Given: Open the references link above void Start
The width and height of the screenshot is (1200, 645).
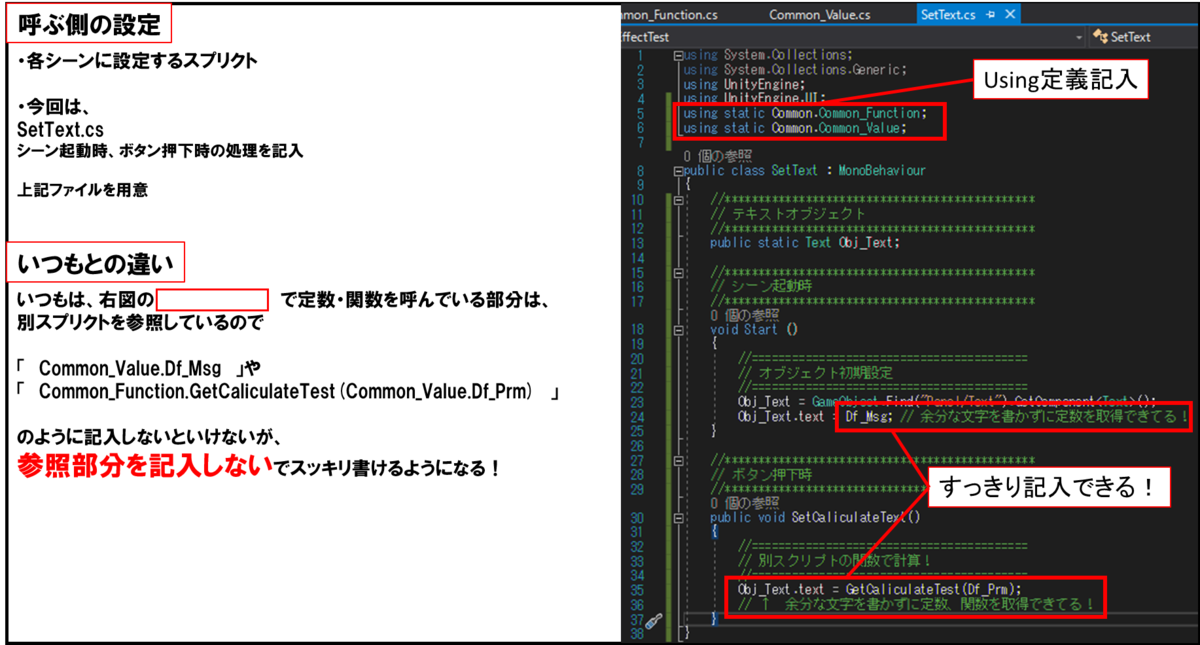Looking at the screenshot, I should click(x=745, y=315).
